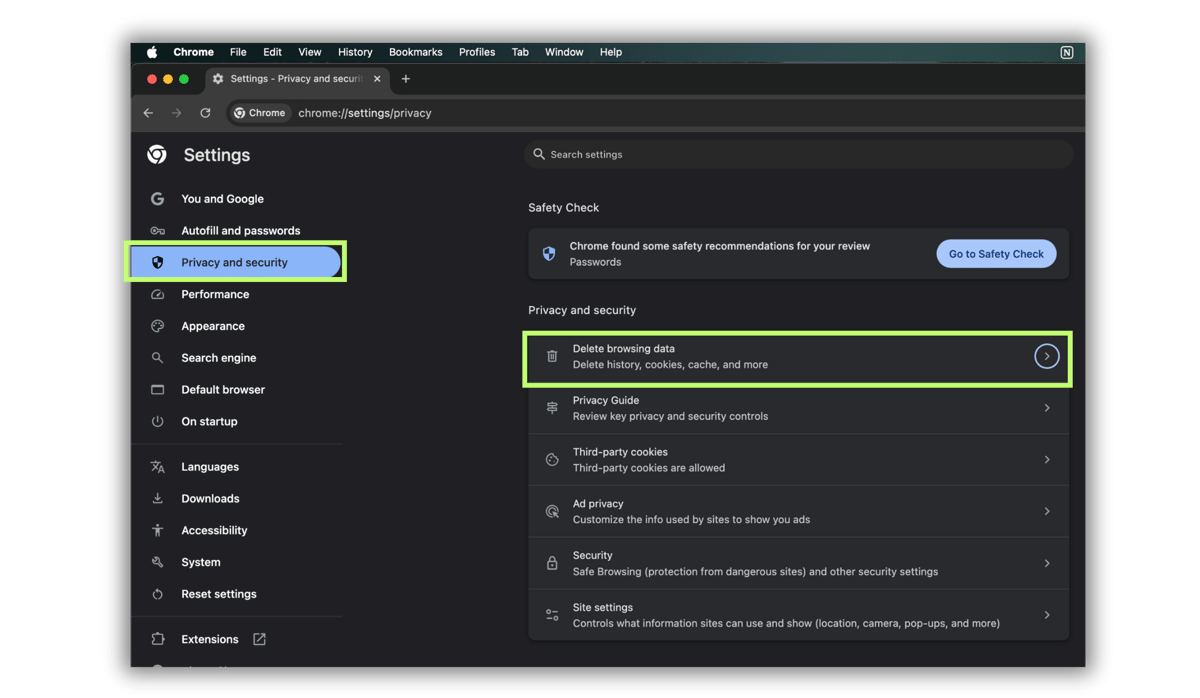Click the Security lock icon
The height and width of the screenshot is (698, 1200).
click(x=552, y=563)
